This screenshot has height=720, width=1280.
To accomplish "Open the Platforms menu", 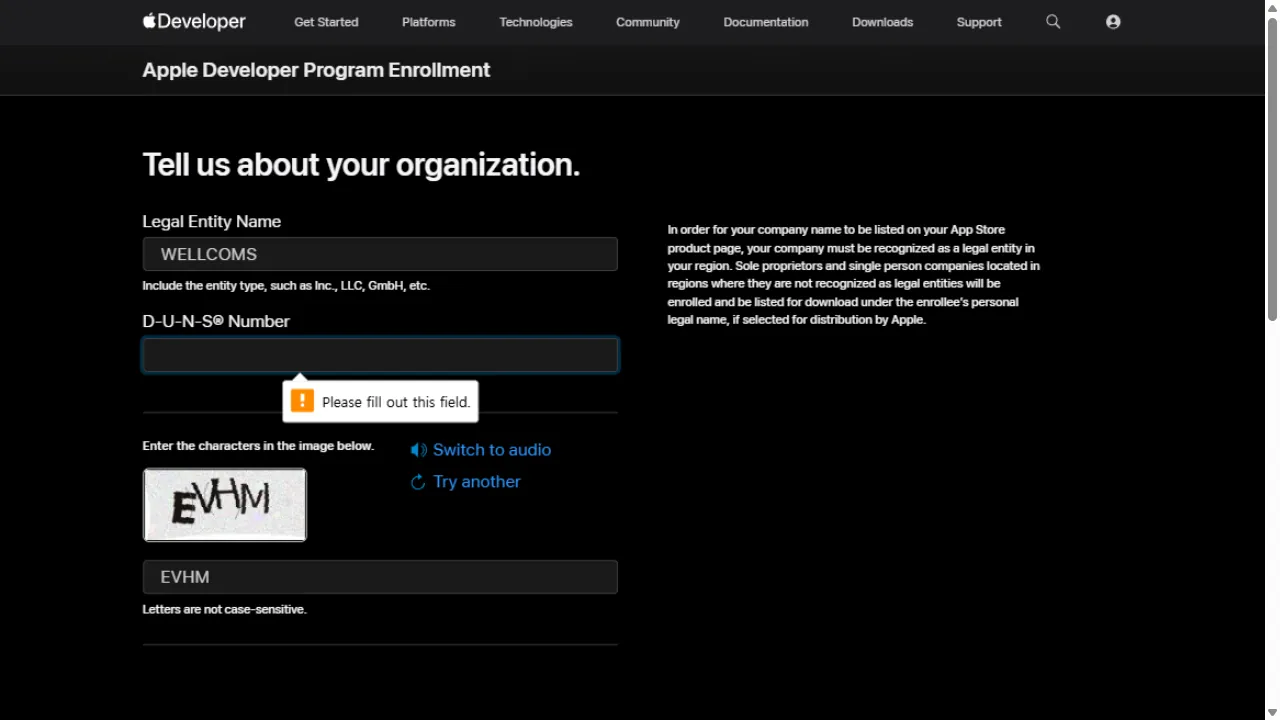I will coord(429,22).
